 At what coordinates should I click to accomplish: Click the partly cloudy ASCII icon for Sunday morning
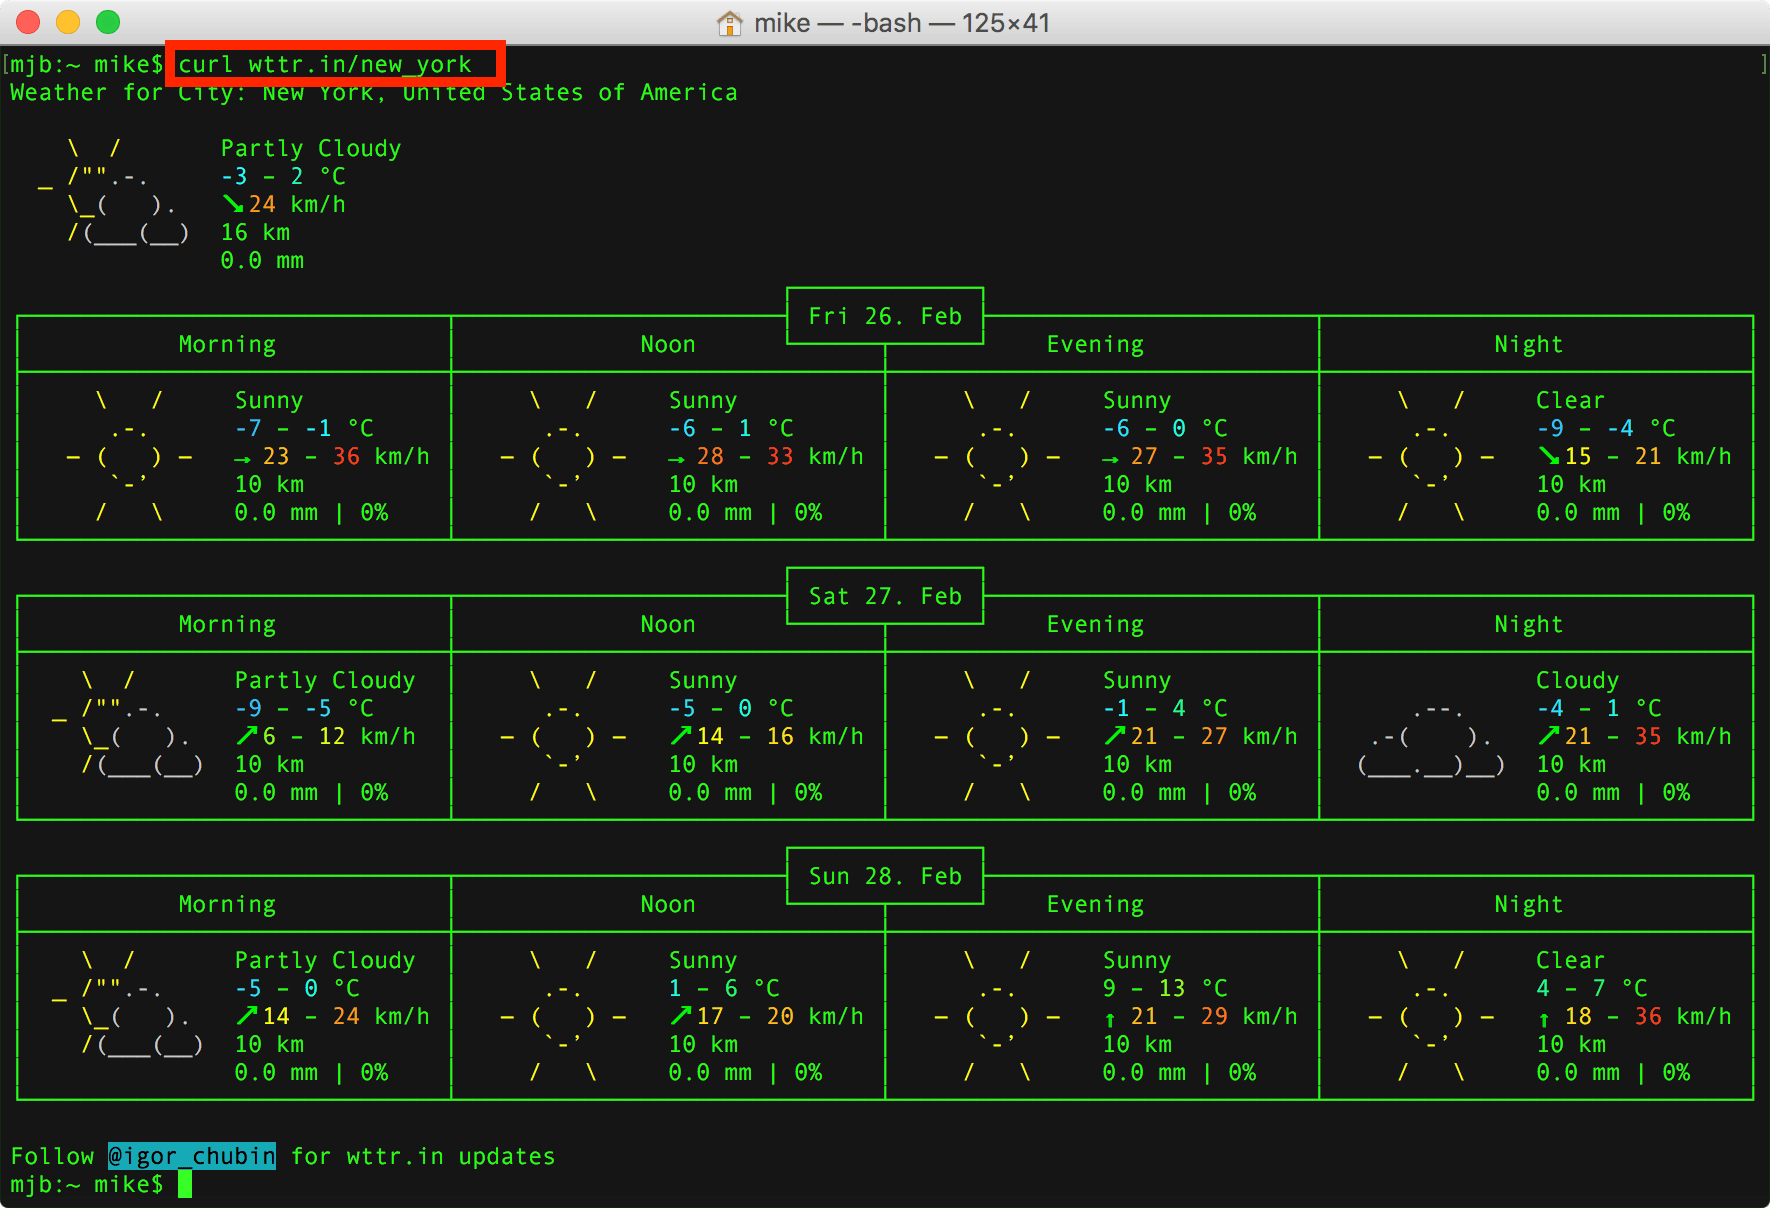pos(127,1003)
